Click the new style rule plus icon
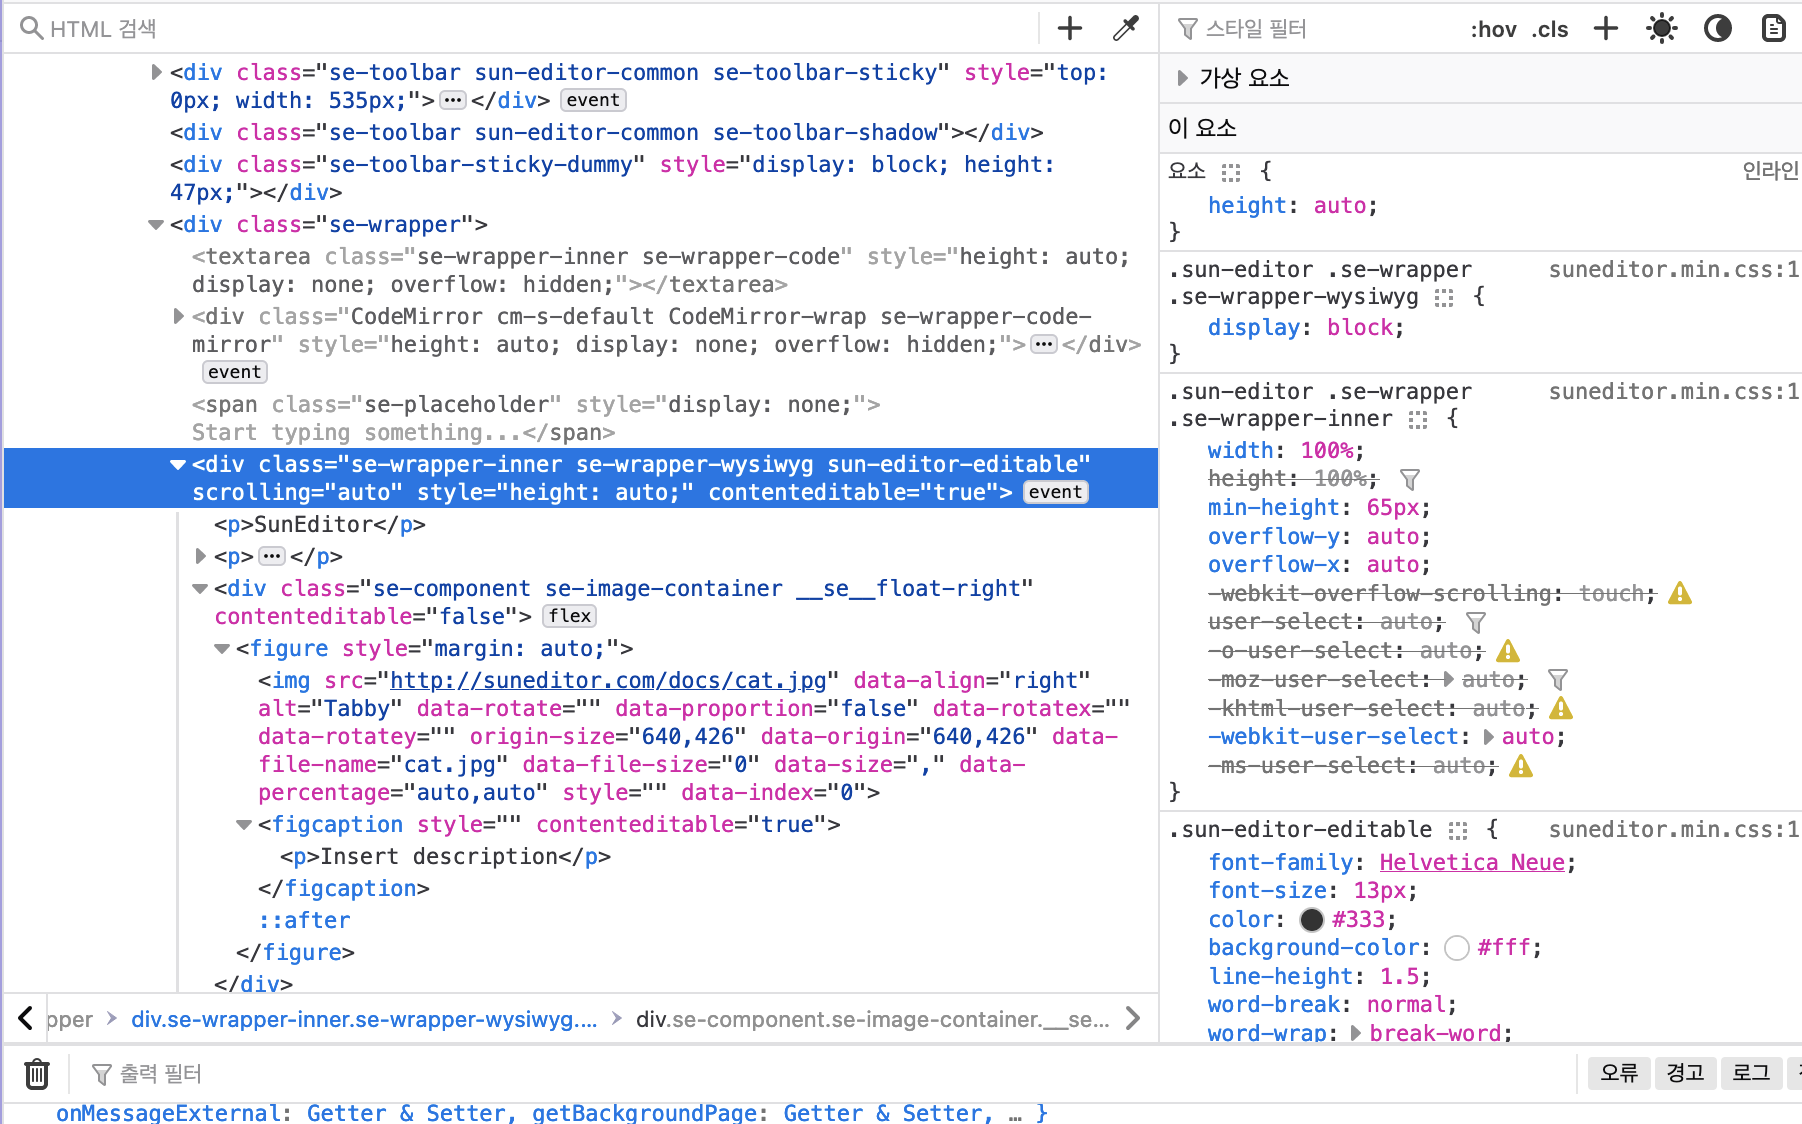Screen dimensions: 1802x1124 pos(1605,28)
